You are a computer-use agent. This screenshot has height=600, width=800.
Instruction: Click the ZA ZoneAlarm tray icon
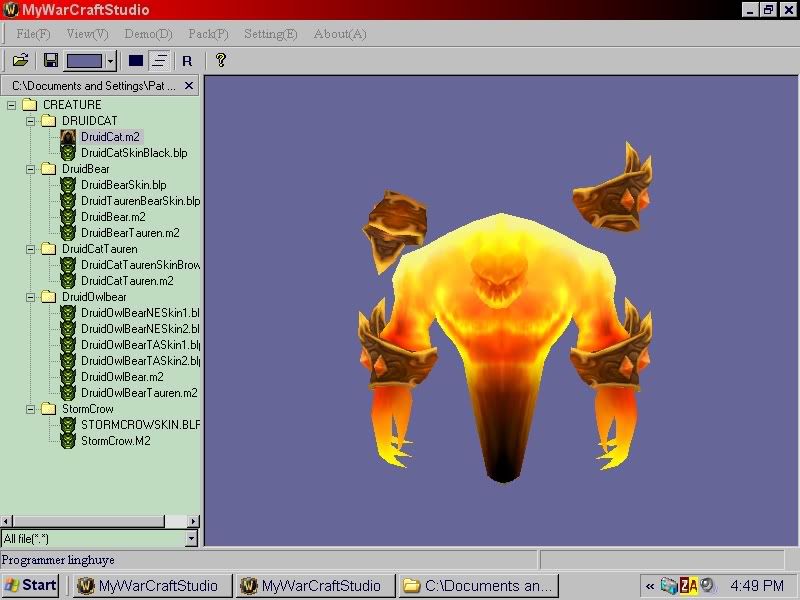tap(688, 586)
